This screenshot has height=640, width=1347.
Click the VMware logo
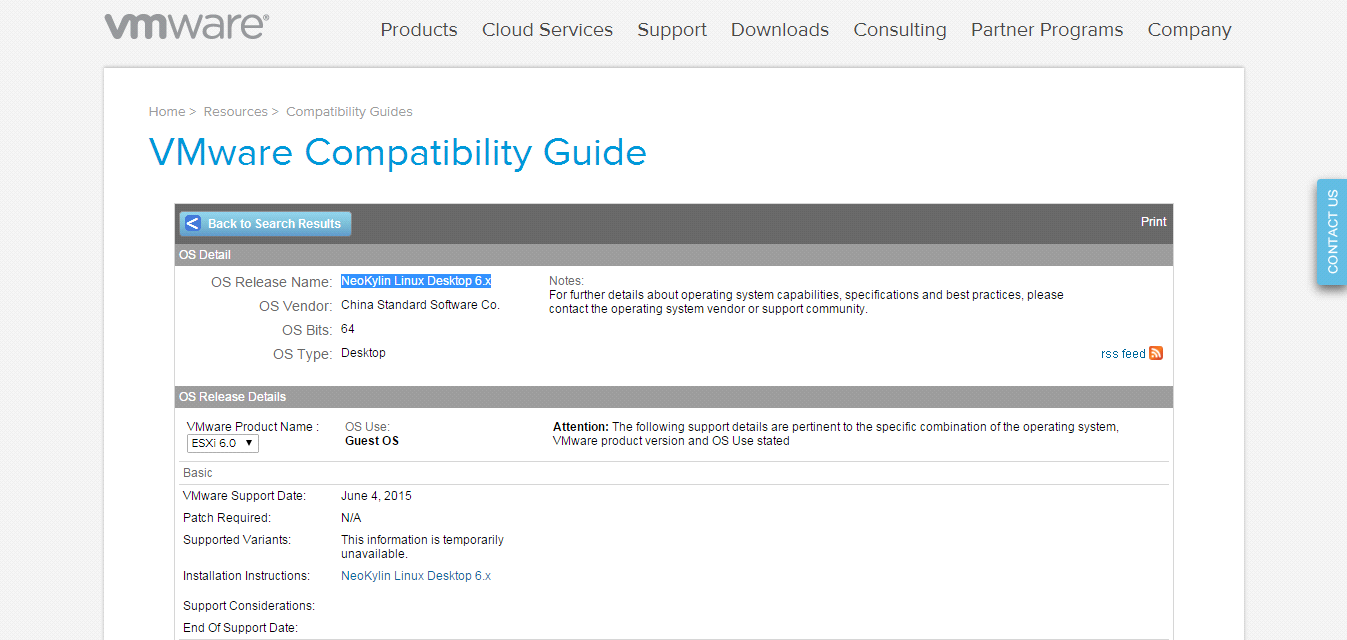(x=187, y=27)
